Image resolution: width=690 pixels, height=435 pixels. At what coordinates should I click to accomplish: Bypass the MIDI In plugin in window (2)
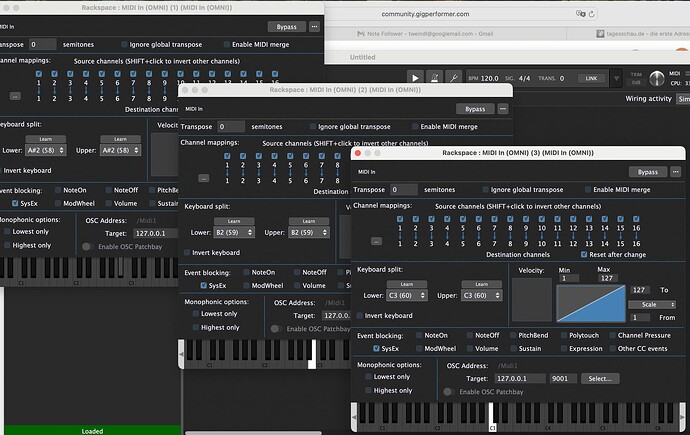pos(475,109)
